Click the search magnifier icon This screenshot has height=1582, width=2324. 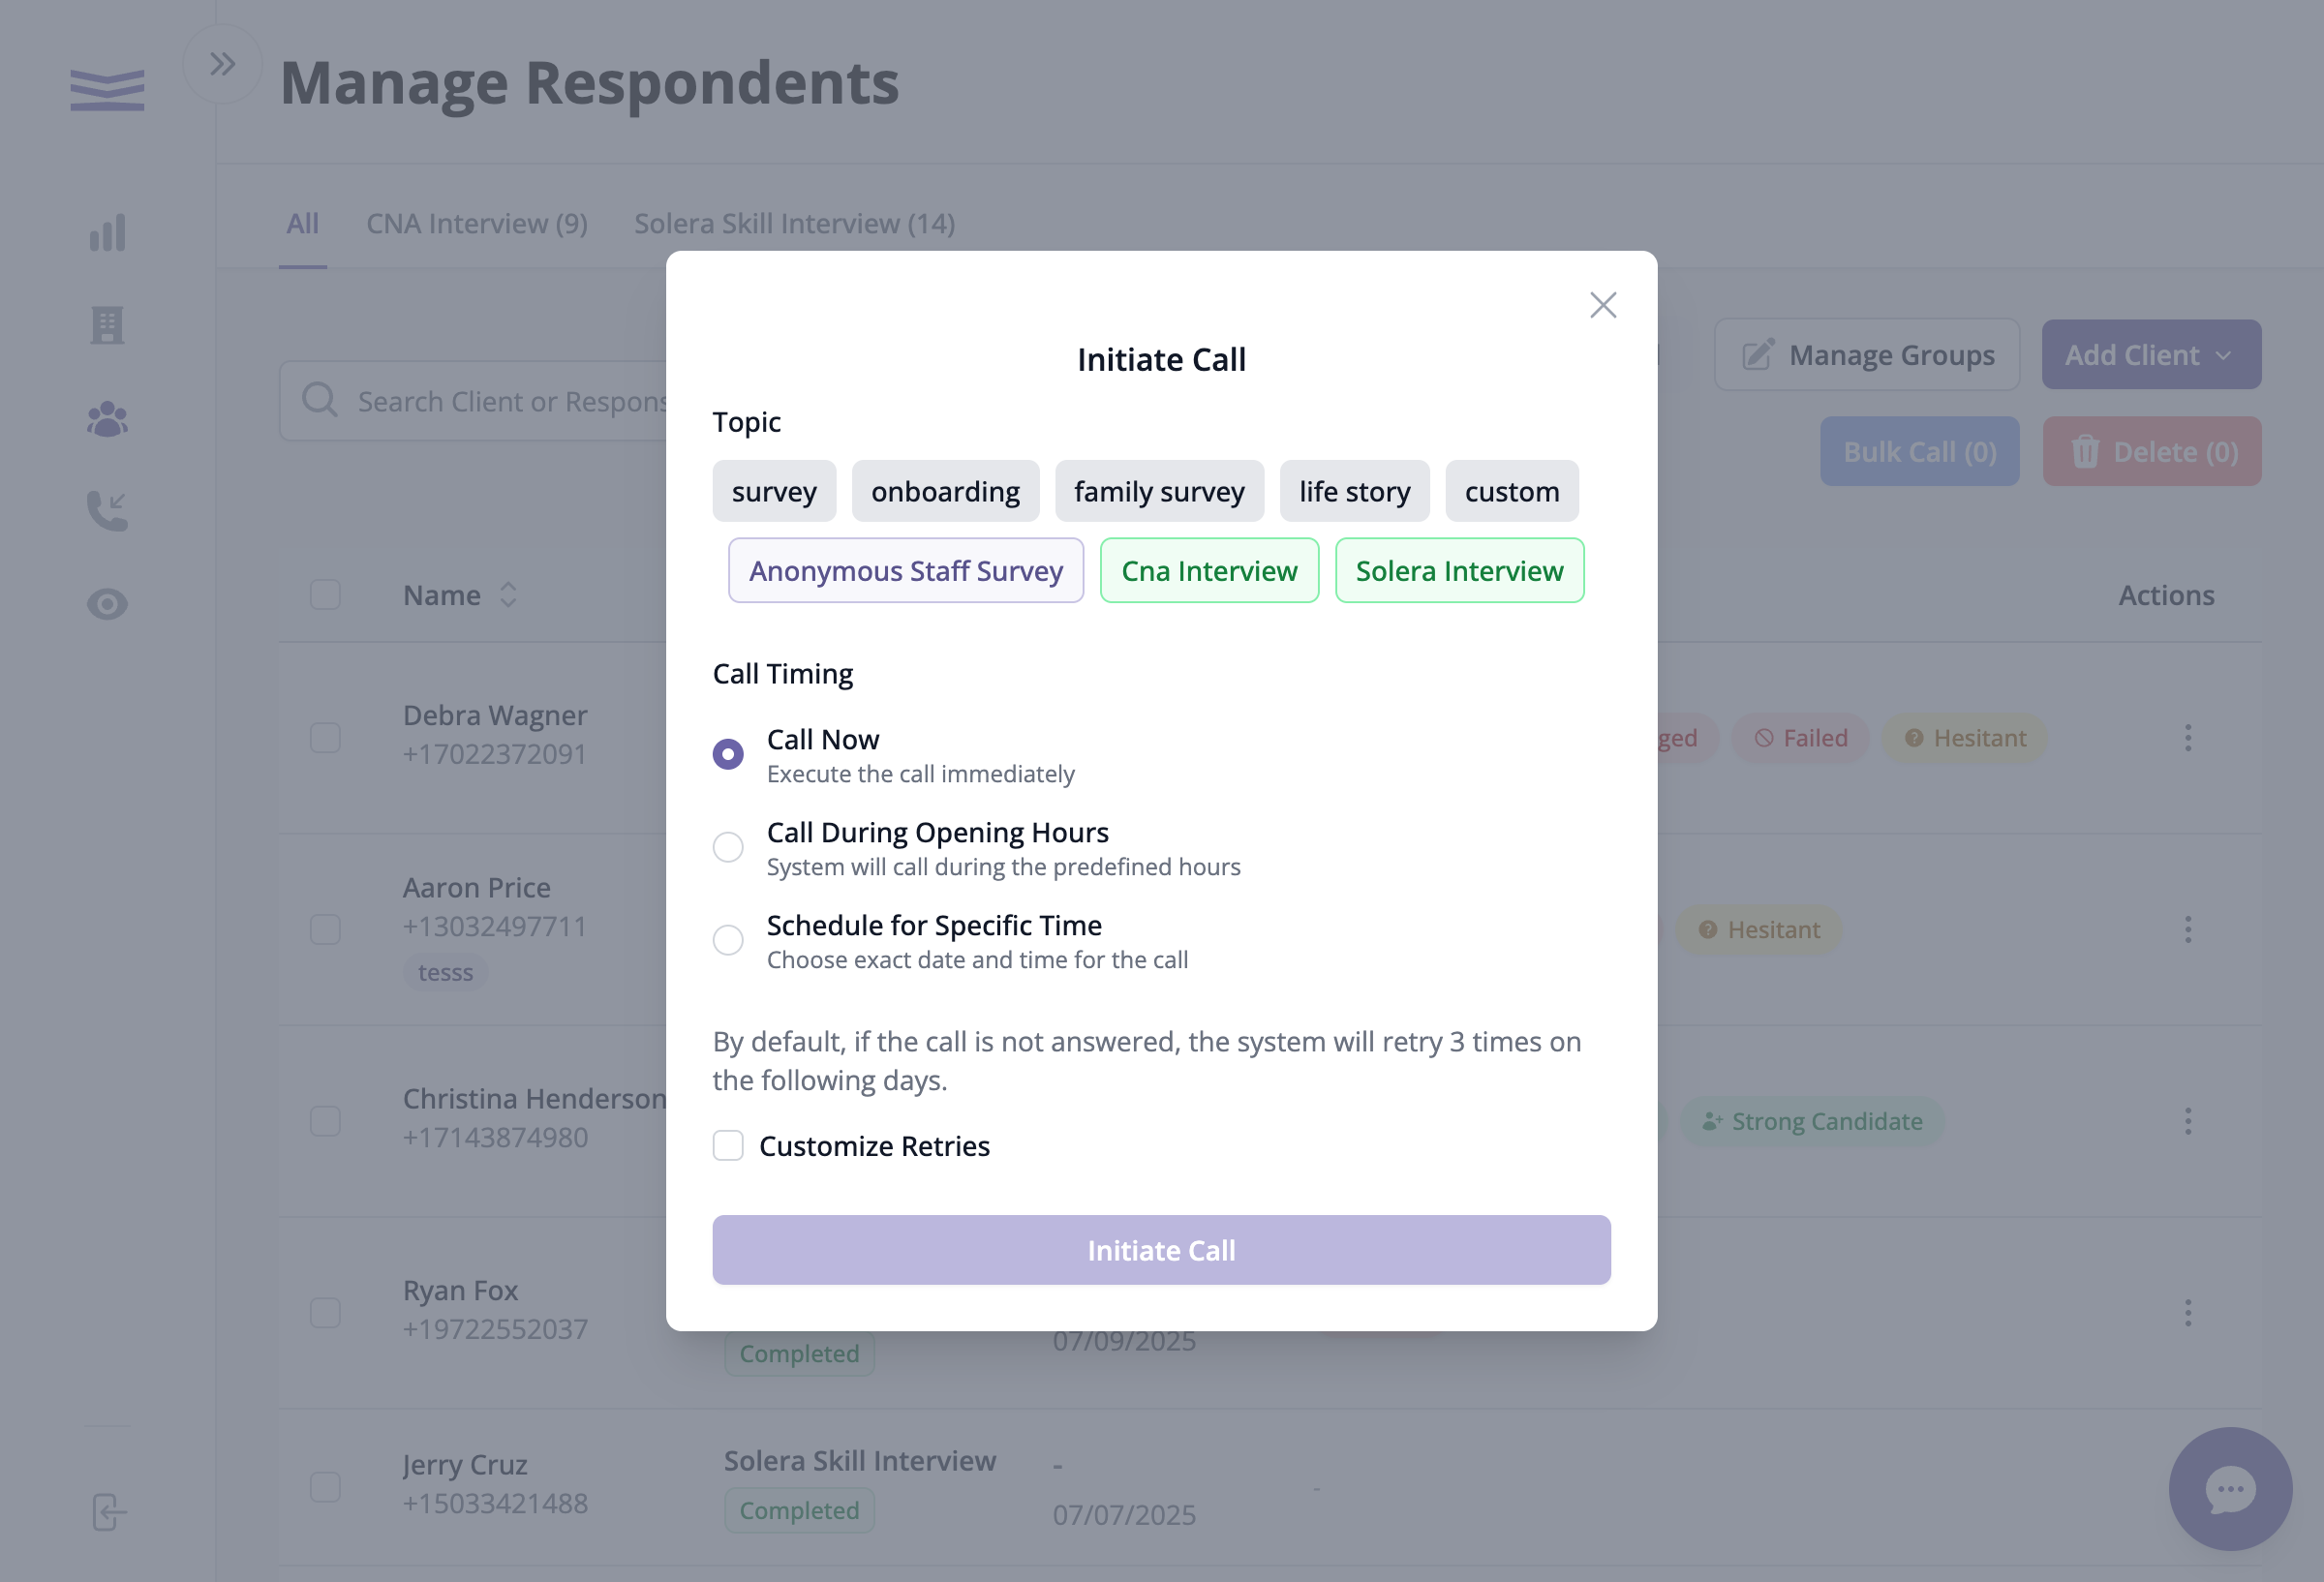coord(319,400)
